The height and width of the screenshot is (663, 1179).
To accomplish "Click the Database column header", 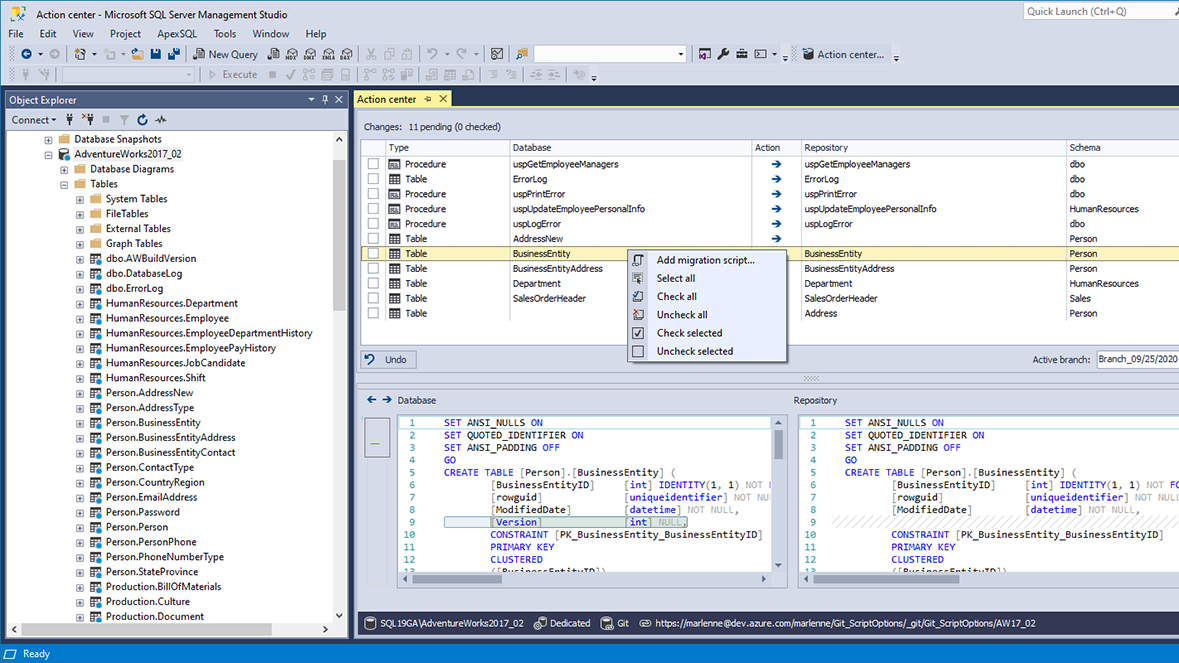I will coord(630,147).
